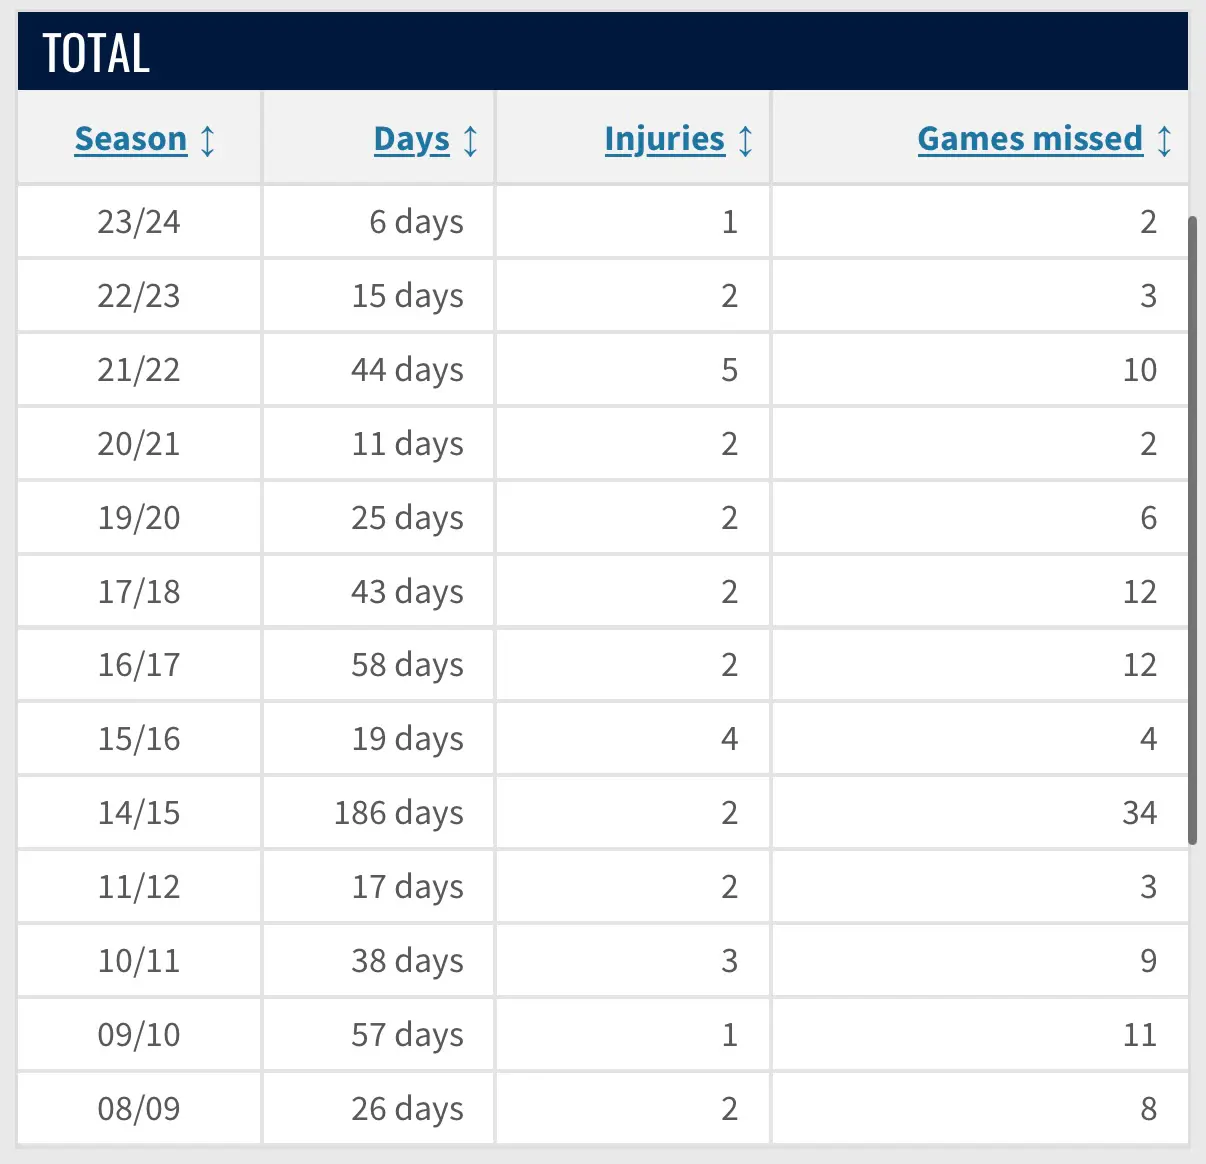Click the sort arrow icon beside Injuries
1206x1164 pixels.
coord(745,140)
